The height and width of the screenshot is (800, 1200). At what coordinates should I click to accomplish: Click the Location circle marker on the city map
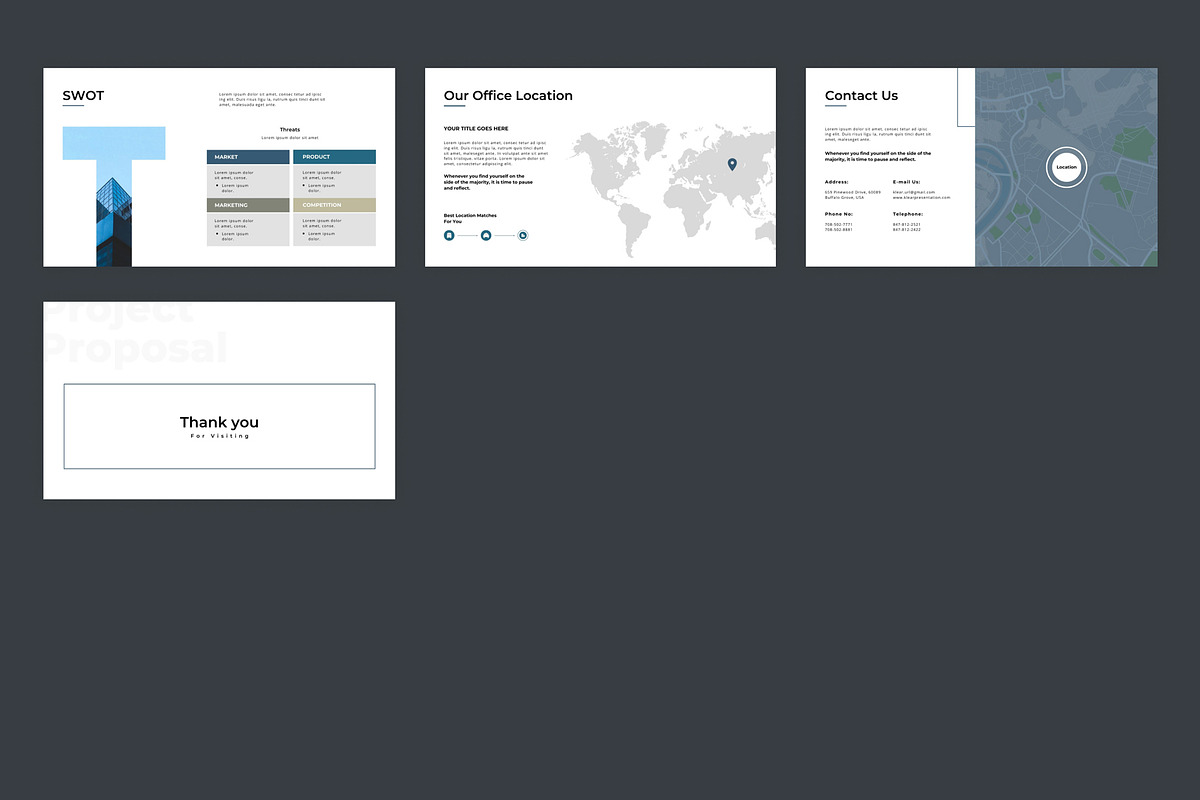[x=1066, y=167]
